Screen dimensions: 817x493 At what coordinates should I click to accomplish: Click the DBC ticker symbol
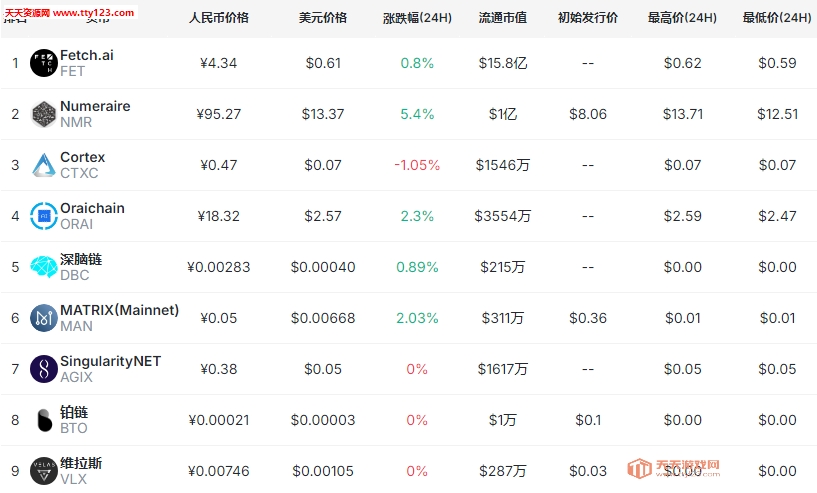pyautogui.click(x=75, y=275)
